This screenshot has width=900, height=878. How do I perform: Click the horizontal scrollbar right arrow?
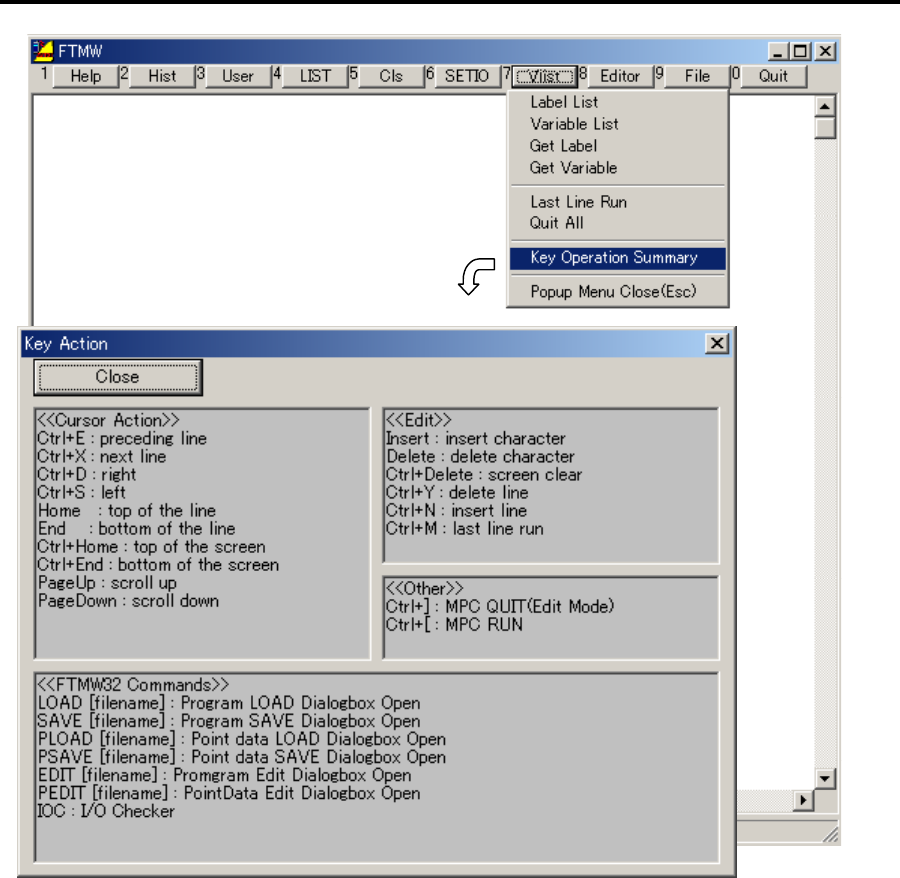(803, 800)
